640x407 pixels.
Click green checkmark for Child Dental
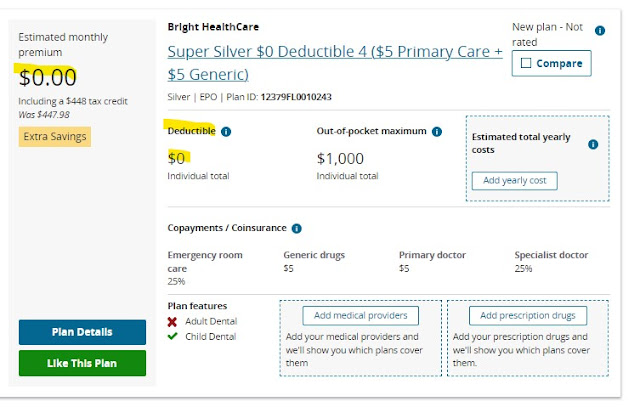(173, 336)
